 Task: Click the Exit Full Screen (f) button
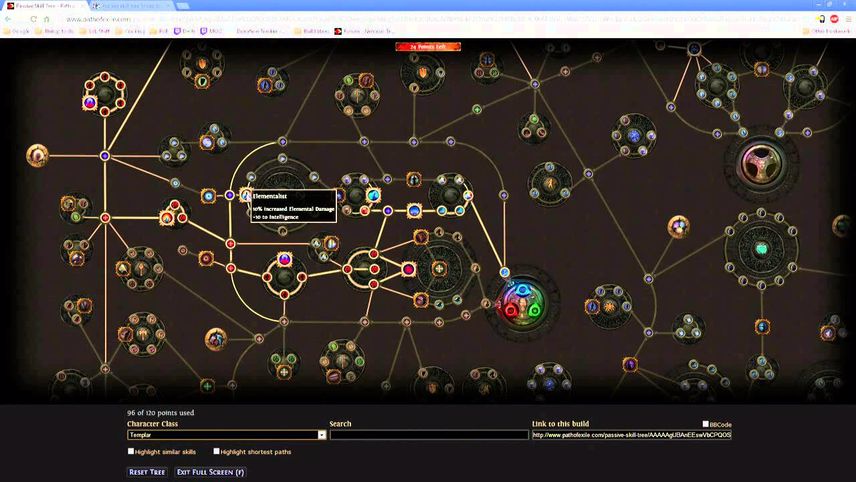pyautogui.click(x=210, y=472)
